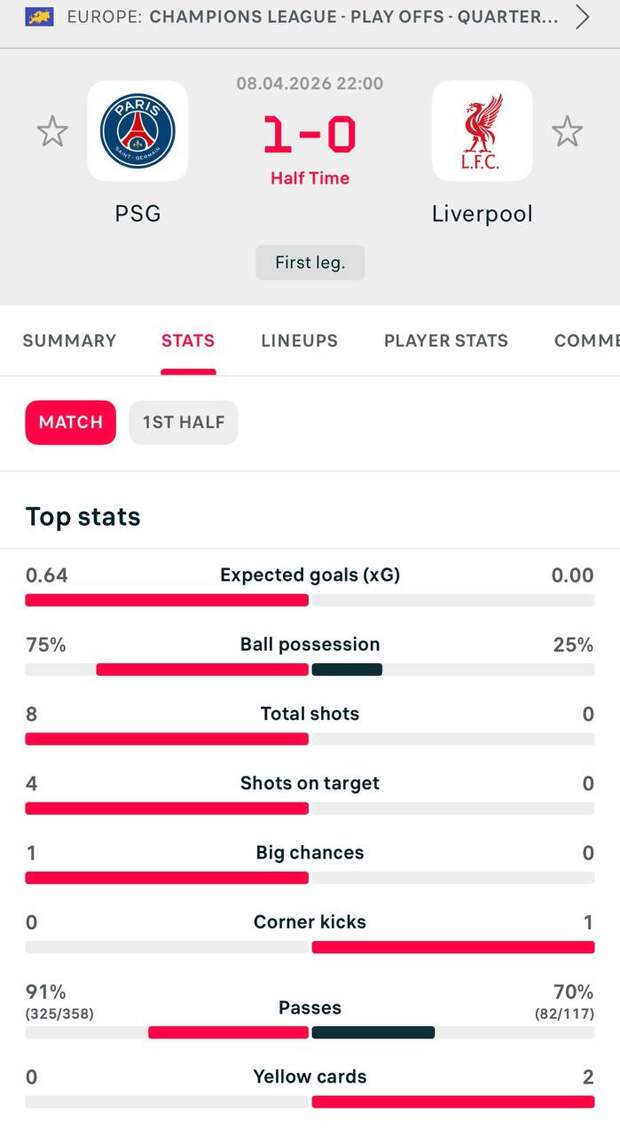Tap the Ball possession bar
This screenshot has width=620, height=1135.
point(310,669)
